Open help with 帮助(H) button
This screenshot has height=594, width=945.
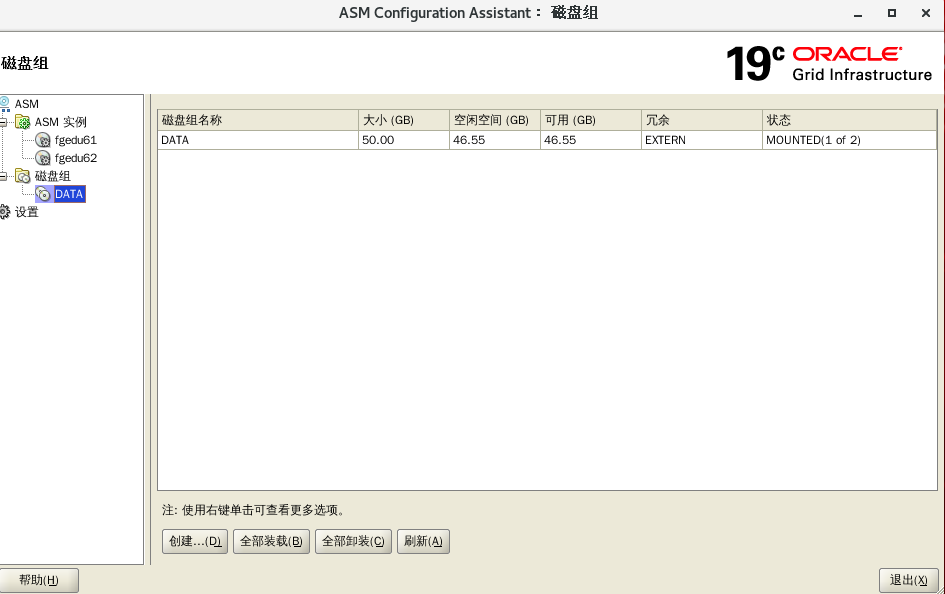[39, 580]
